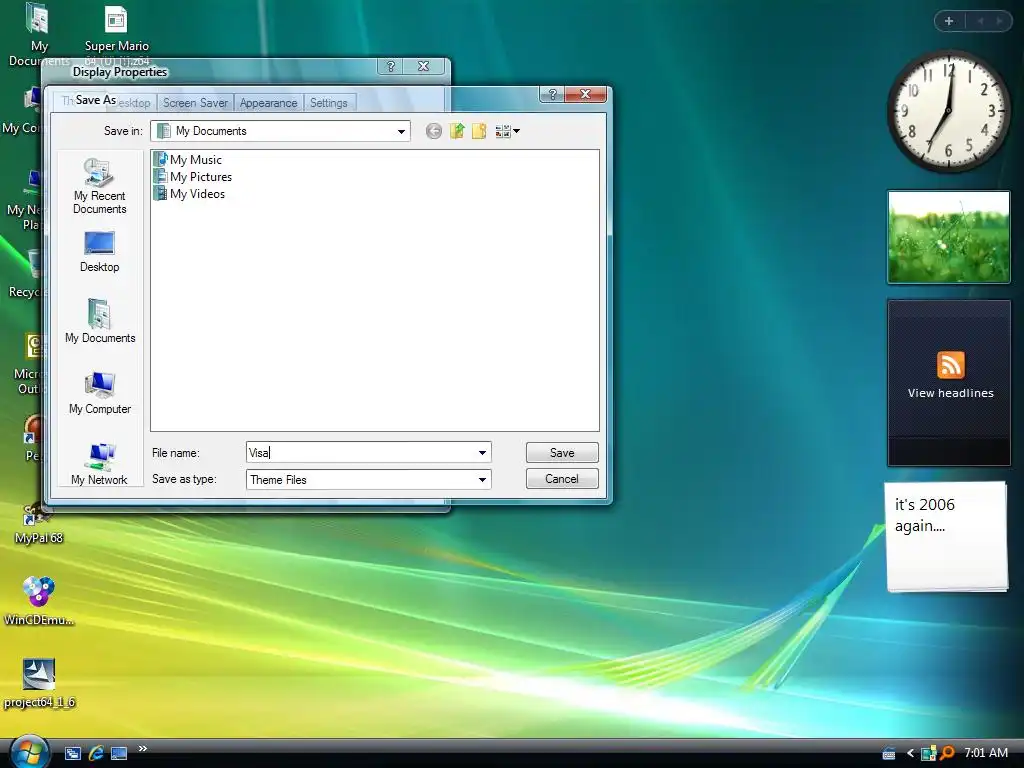The height and width of the screenshot is (768, 1024).
Task: Click the Show Desktop quick launch icon
Action: click(x=119, y=754)
